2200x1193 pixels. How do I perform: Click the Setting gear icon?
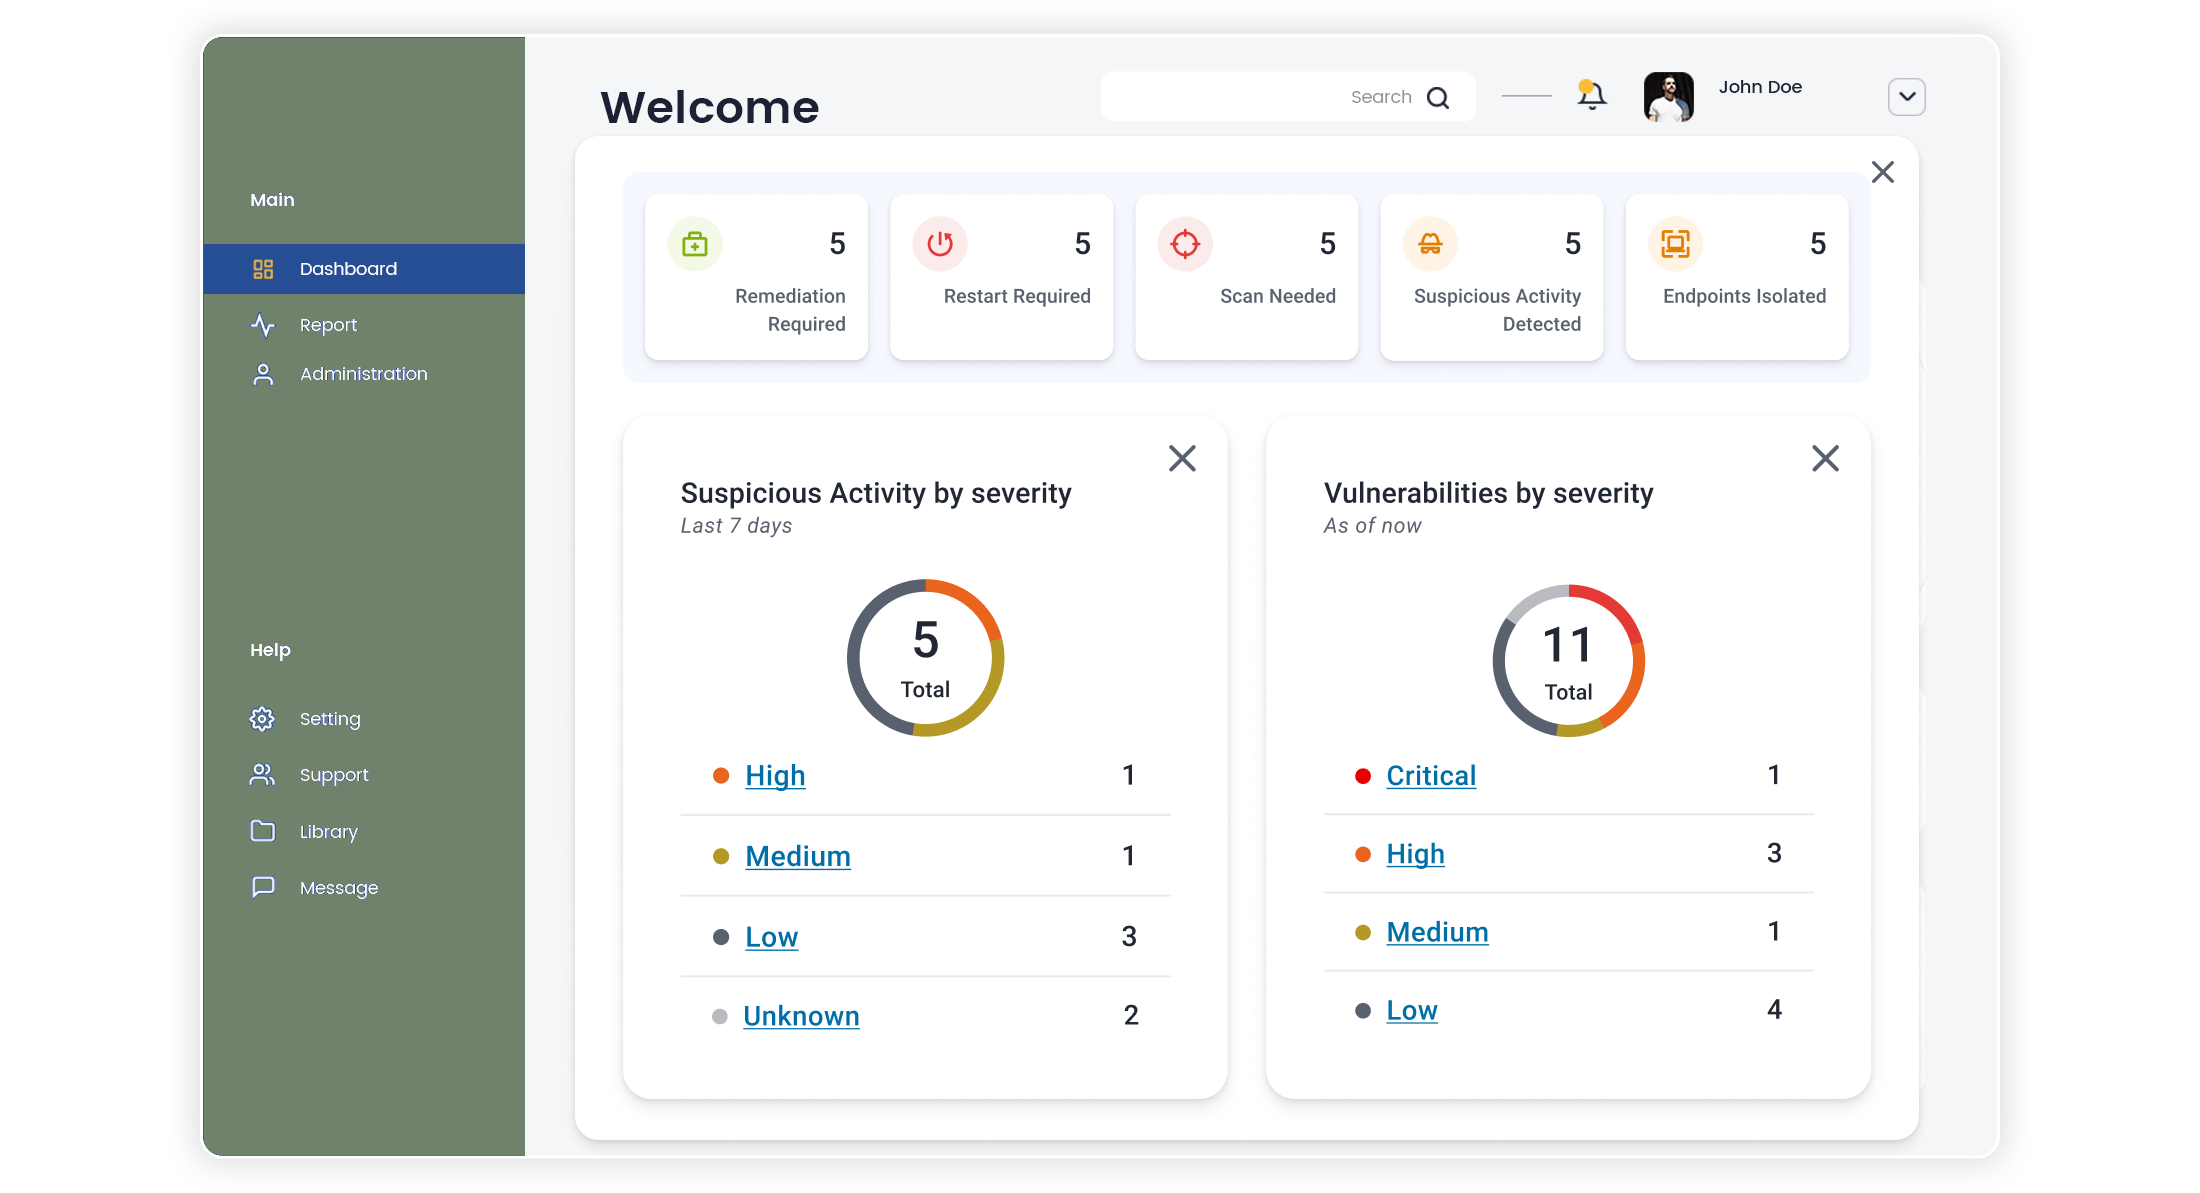(x=261, y=718)
